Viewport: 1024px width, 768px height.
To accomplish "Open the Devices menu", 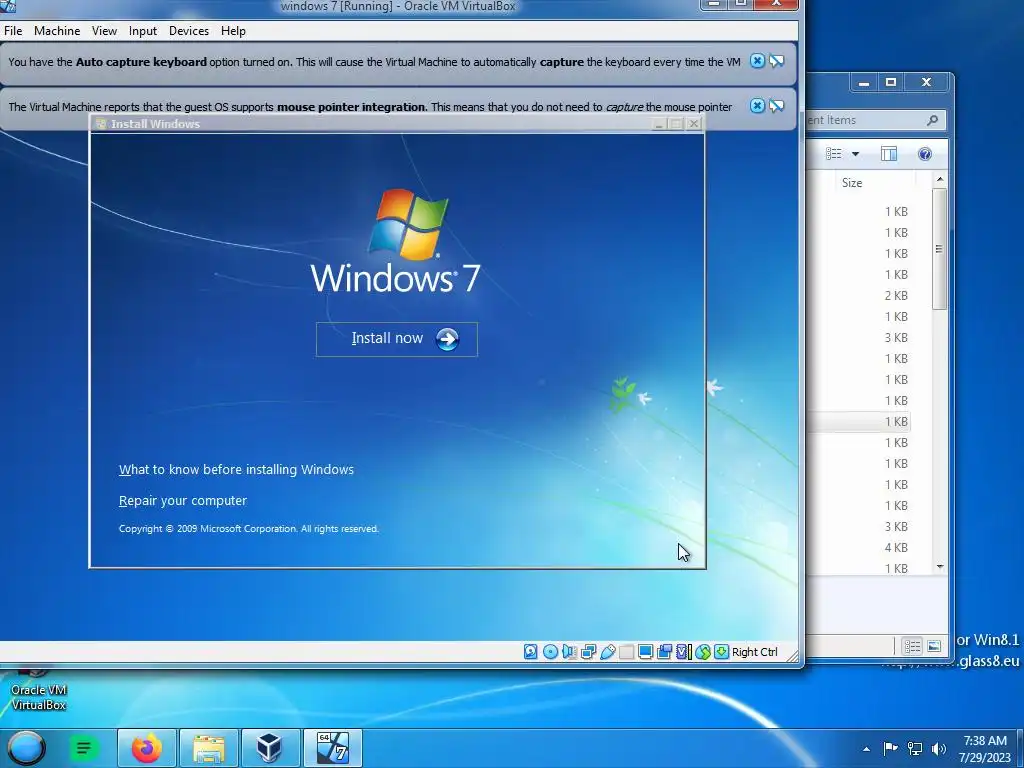I will 189,31.
